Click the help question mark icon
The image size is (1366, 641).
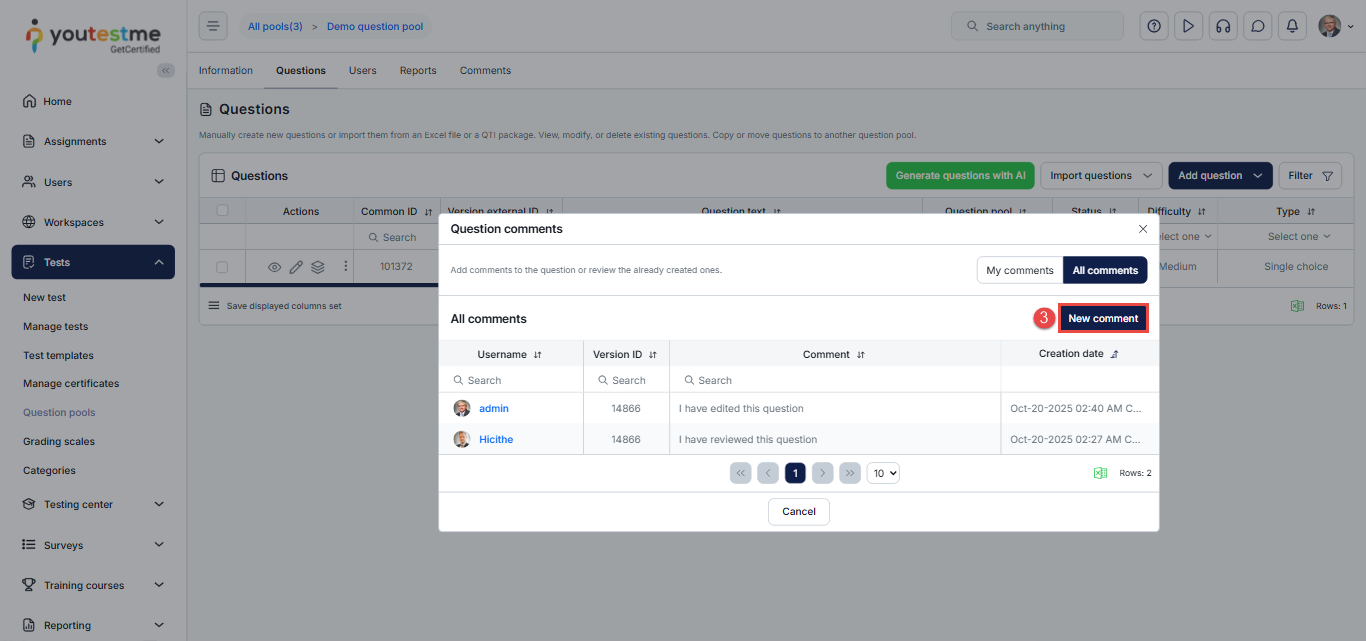[x=1154, y=26]
